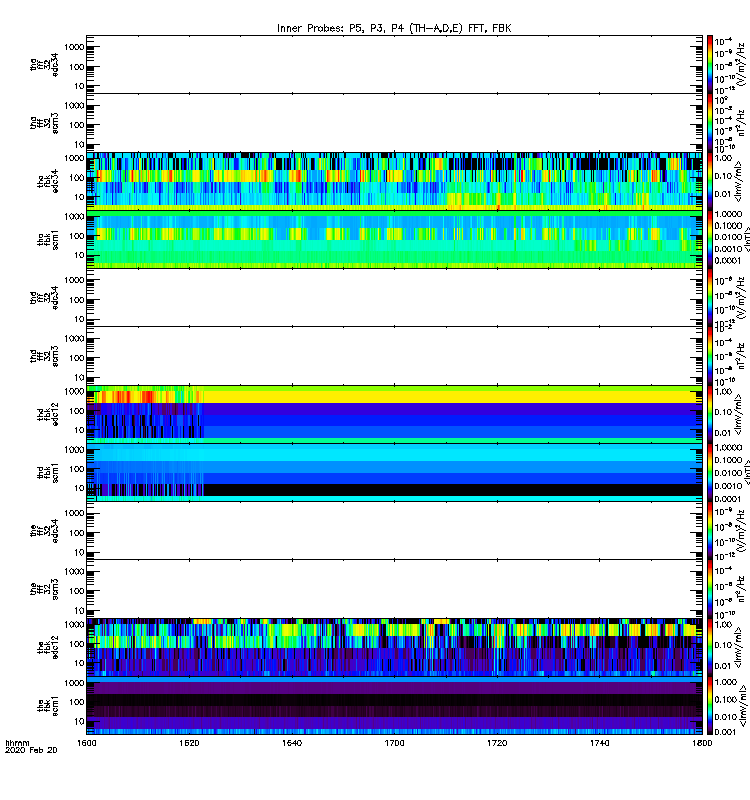Click the tha fbk edc34 spectrogram panel
This screenshot has height=800, width=750.
[x=394, y=181]
